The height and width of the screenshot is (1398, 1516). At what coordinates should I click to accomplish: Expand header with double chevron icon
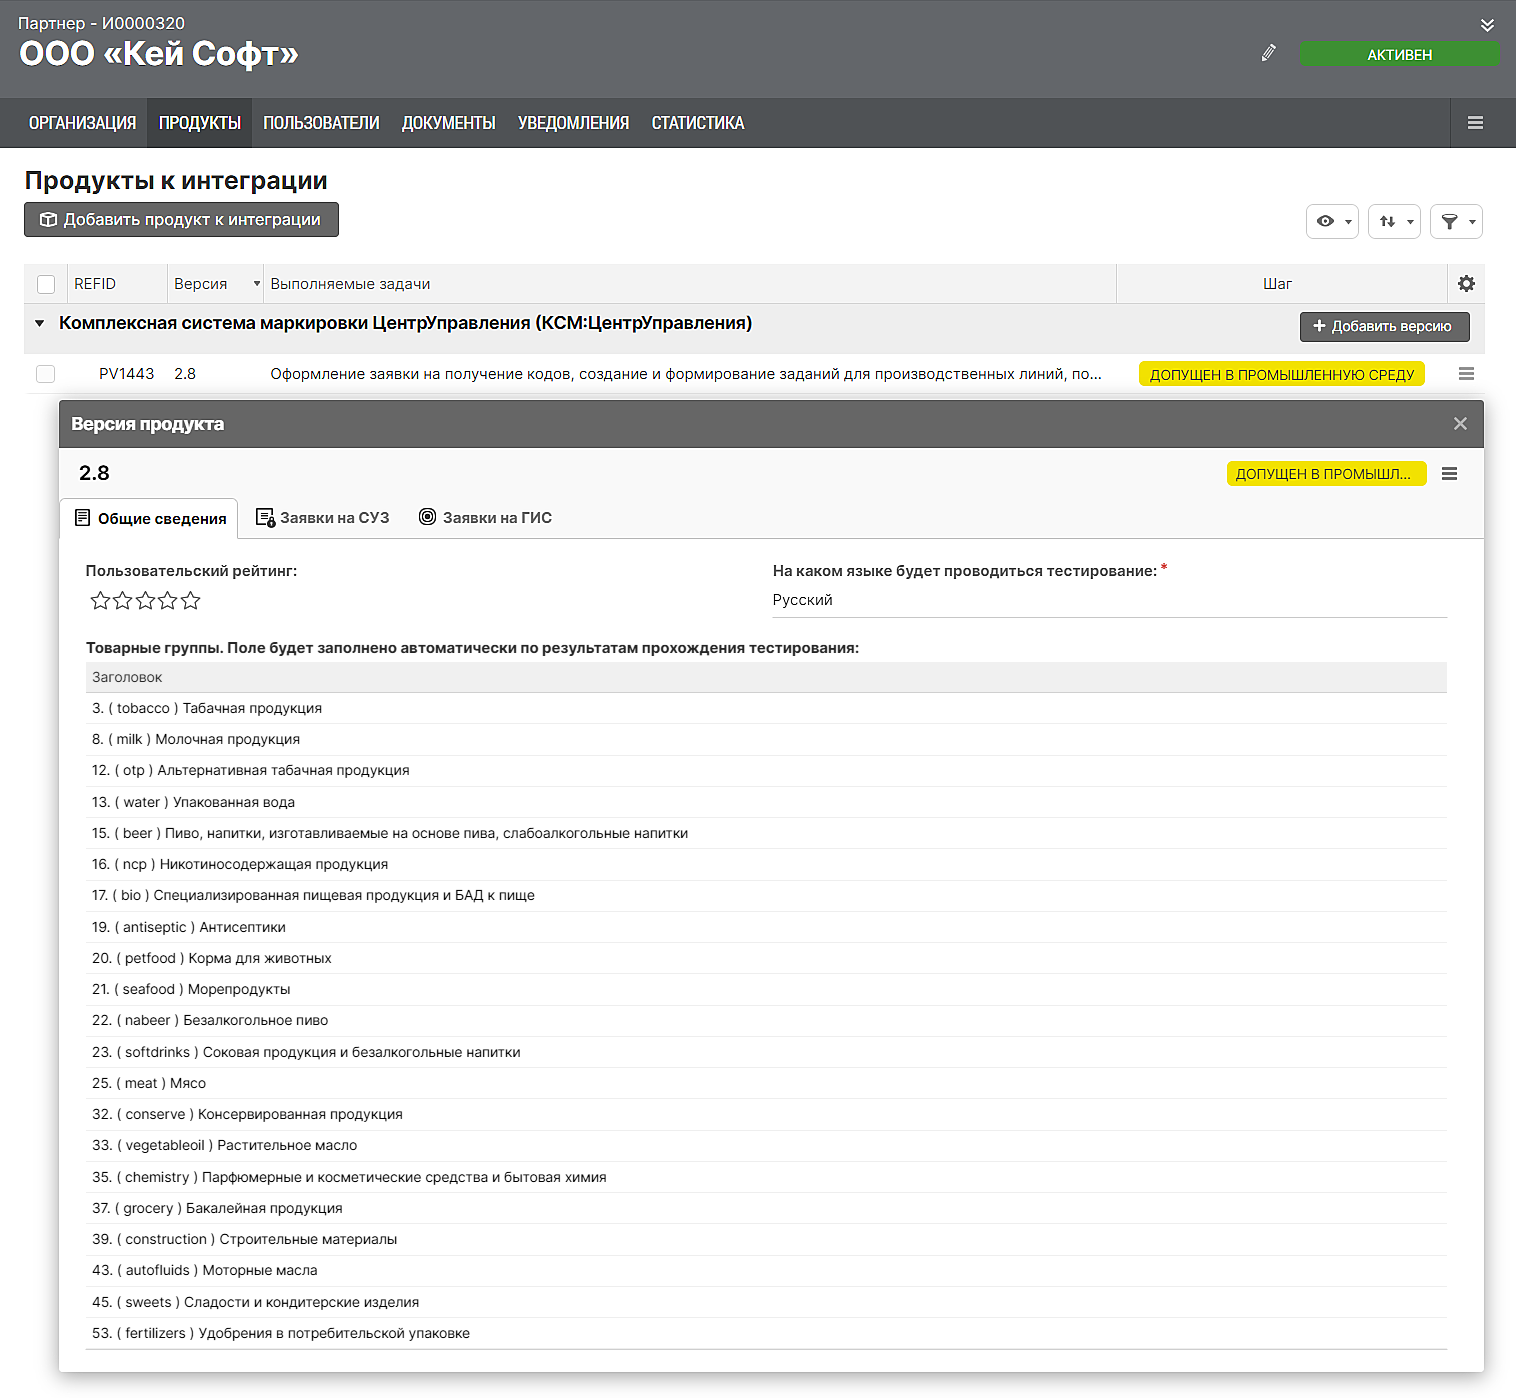1487,25
